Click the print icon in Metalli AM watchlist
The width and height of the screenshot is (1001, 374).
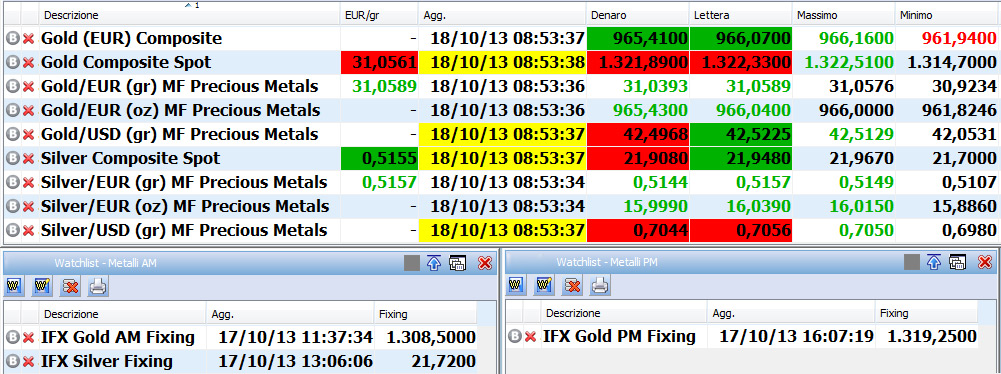(x=97, y=287)
